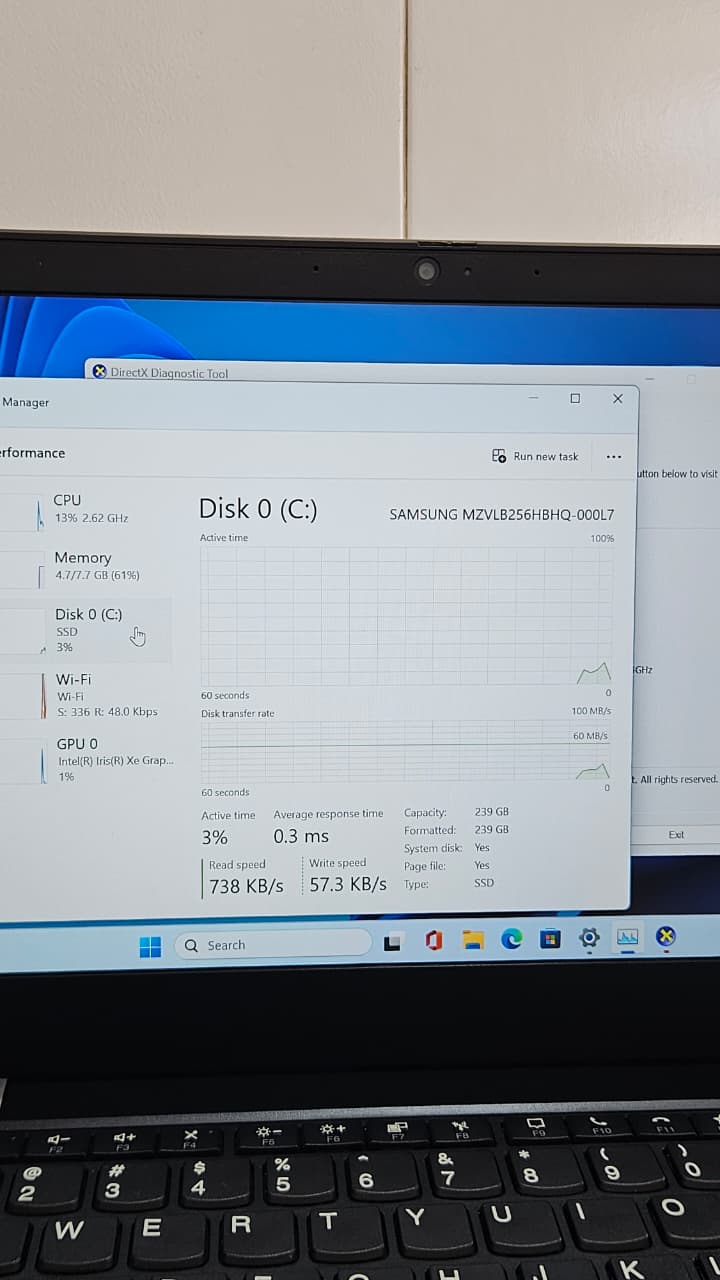
Task: Select CPU in the performance list
Action: point(86,508)
